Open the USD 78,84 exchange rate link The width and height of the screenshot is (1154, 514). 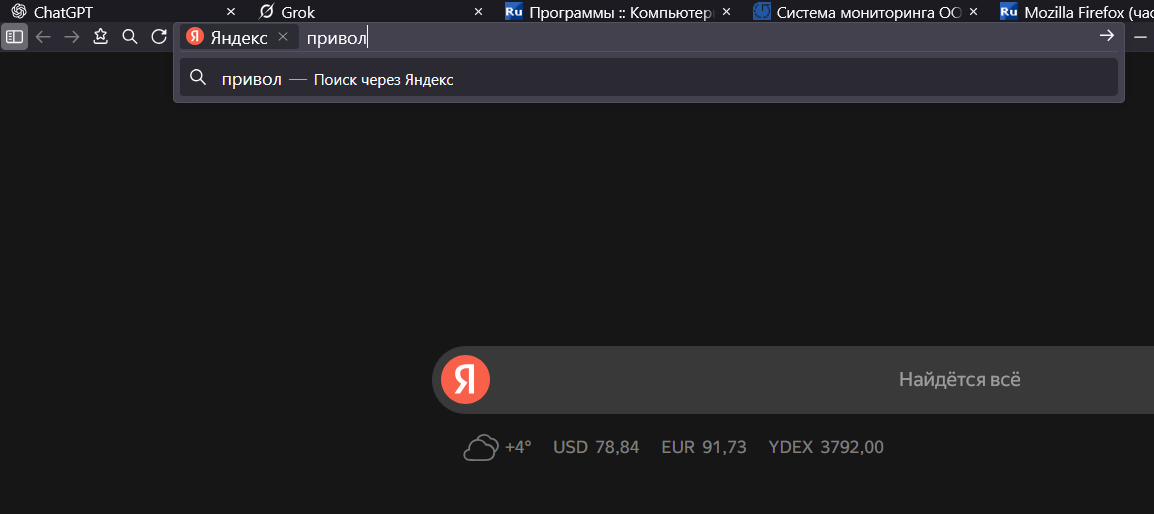(596, 447)
